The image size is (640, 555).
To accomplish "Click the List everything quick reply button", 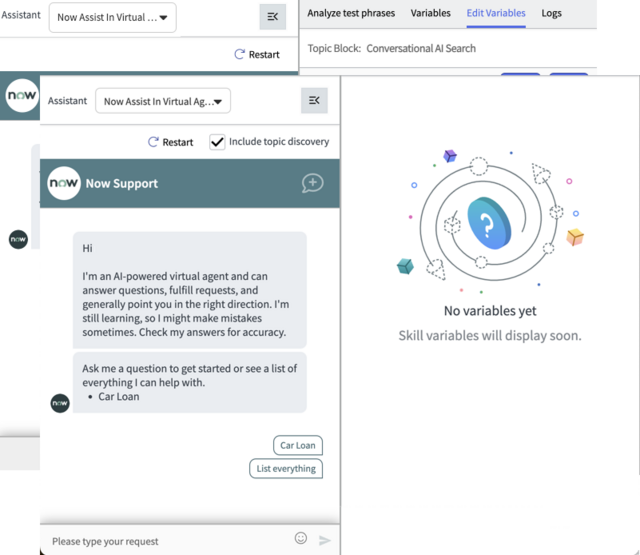I will [286, 468].
